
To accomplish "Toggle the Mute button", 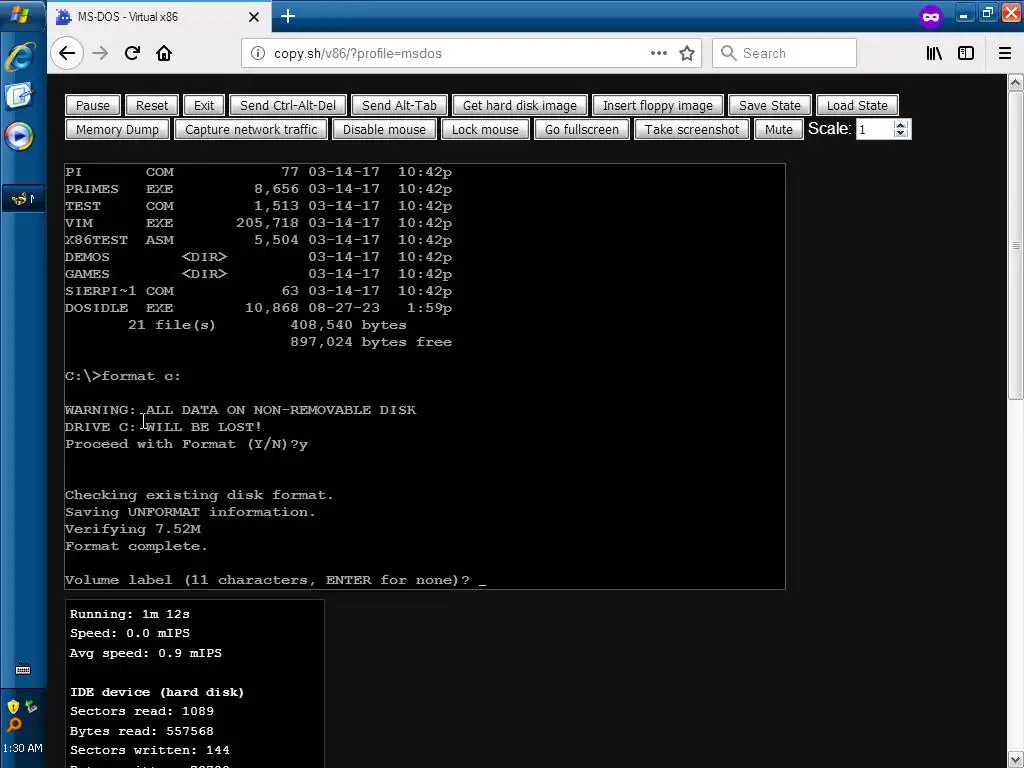I will (778, 129).
